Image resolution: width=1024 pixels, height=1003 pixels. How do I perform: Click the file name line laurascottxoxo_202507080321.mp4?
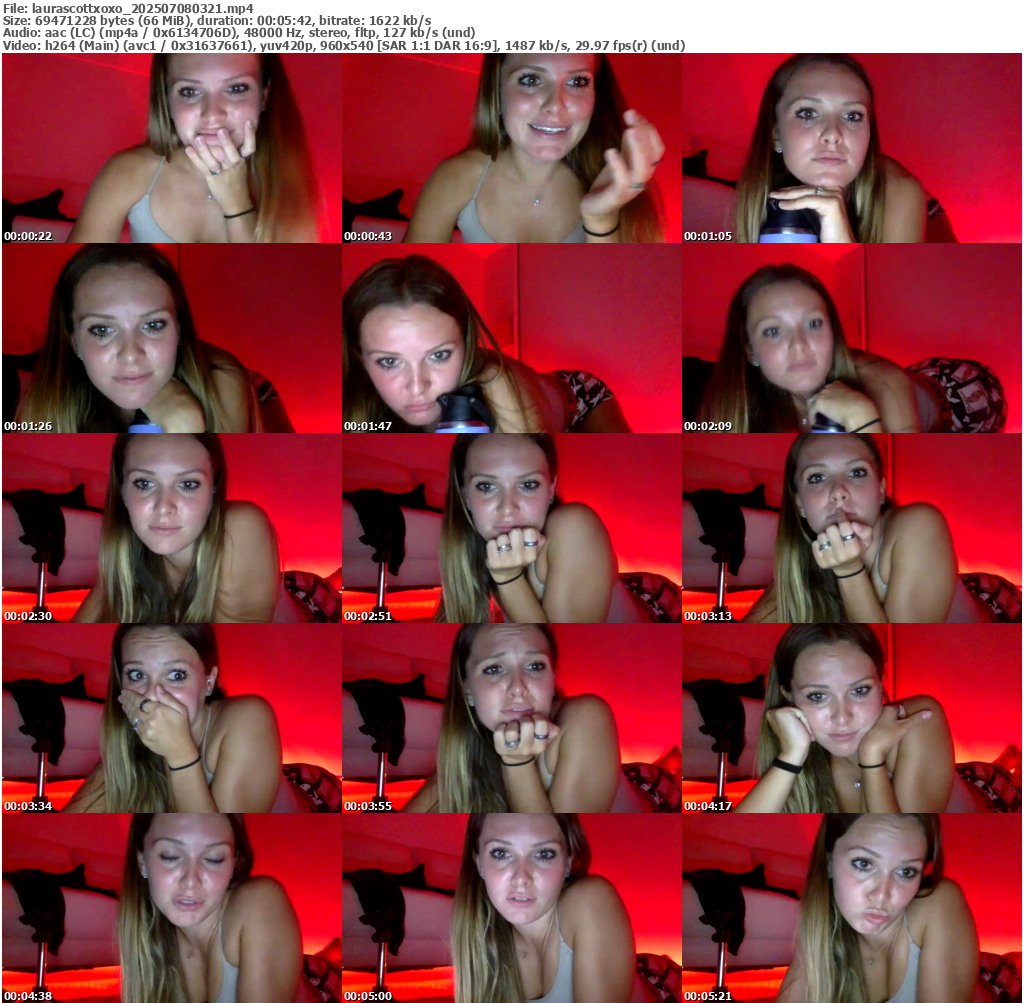[128, 8]
